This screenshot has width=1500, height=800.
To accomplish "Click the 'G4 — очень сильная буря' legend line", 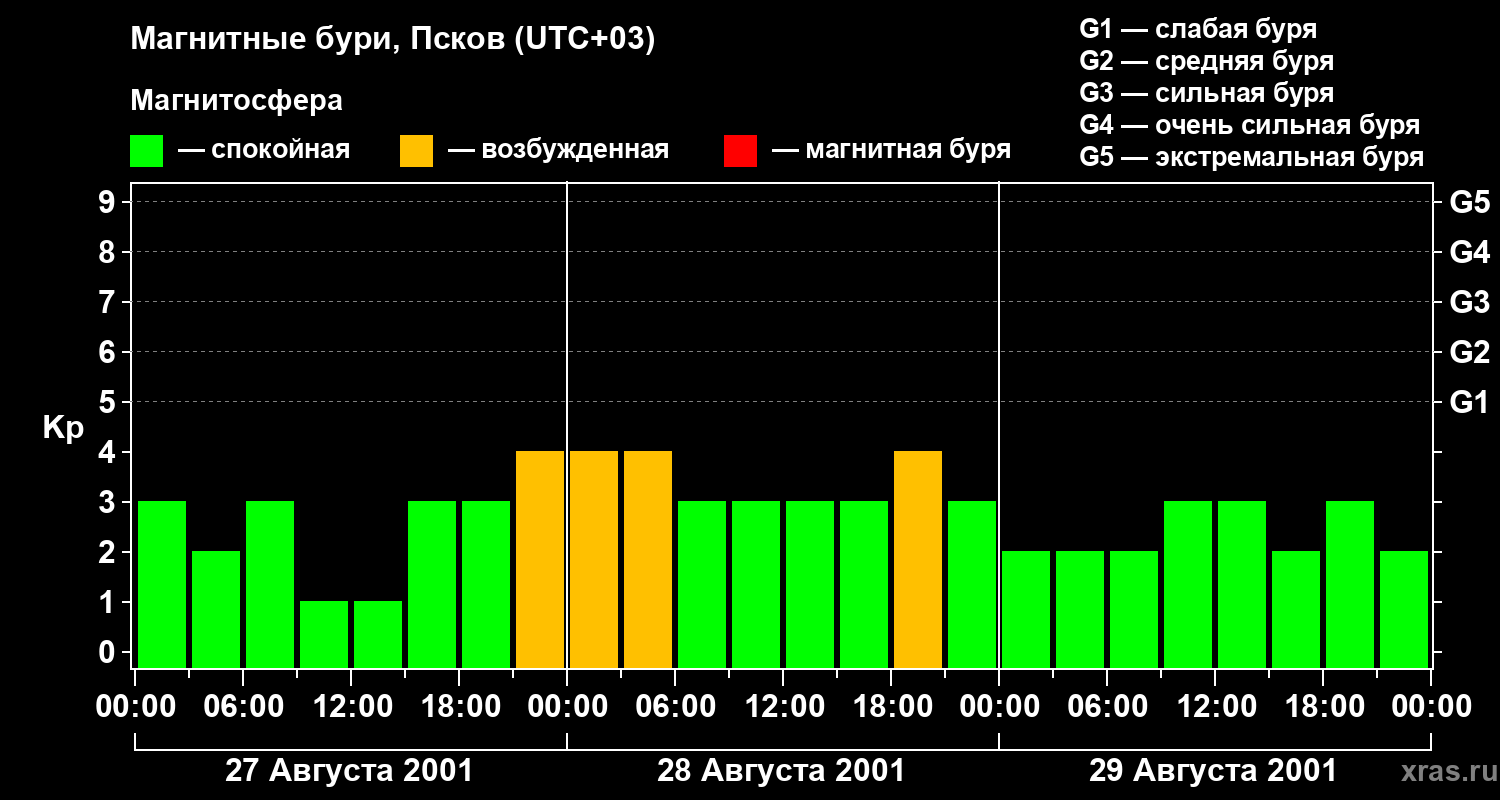I will point(1250,125).
